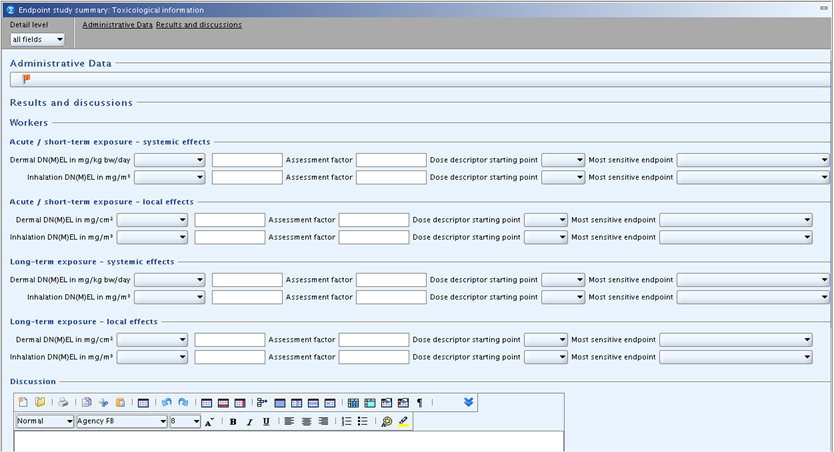
Task: Click the orange flag in Administrative Data
Action: 26,79
